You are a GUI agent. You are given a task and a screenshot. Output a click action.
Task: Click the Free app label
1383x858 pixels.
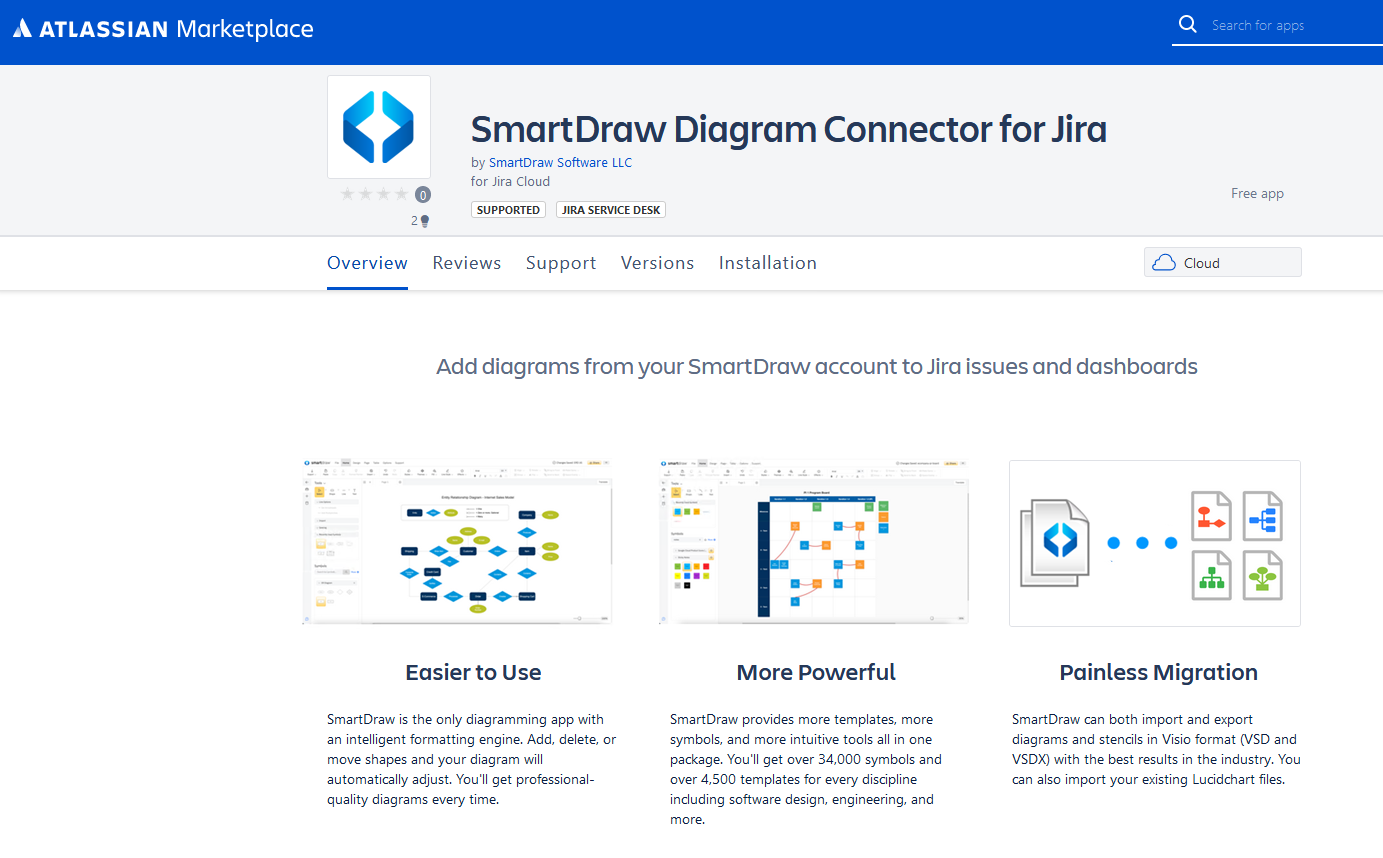click(x=1257, y=193)
